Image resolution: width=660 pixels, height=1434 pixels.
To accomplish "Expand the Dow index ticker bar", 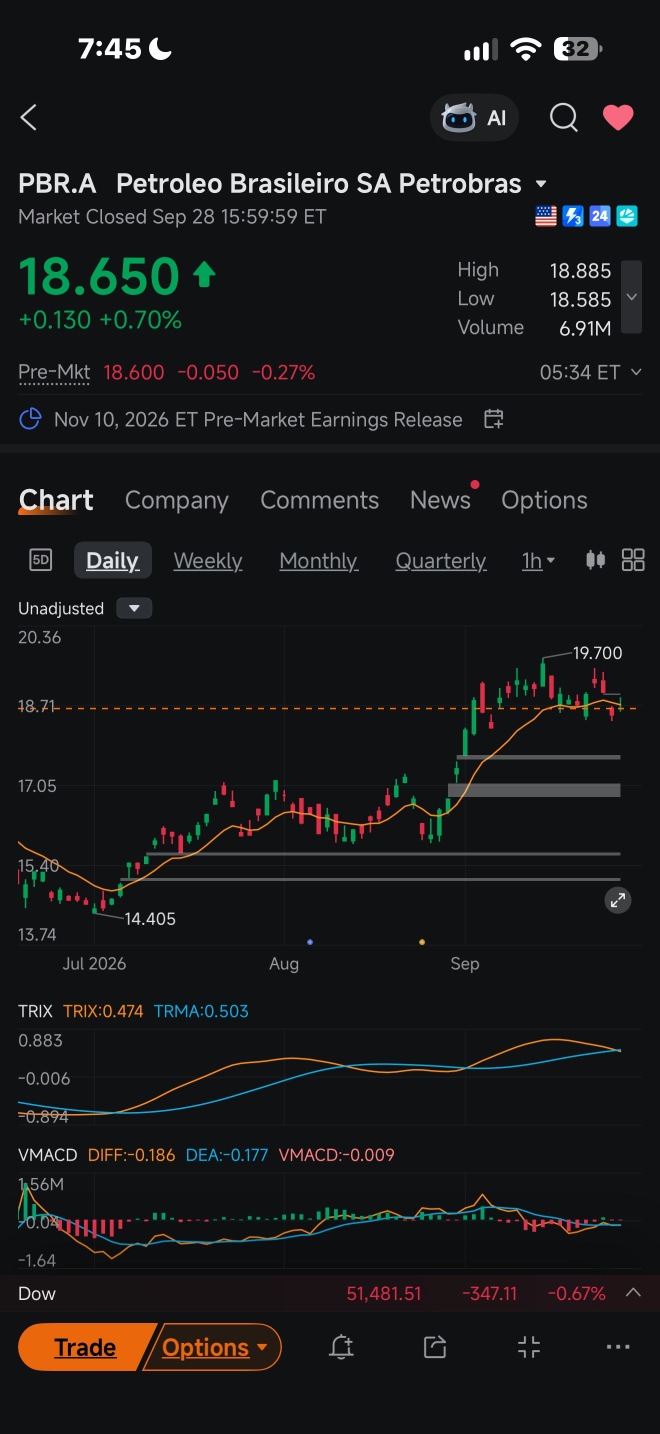I will click(633, 1293).
